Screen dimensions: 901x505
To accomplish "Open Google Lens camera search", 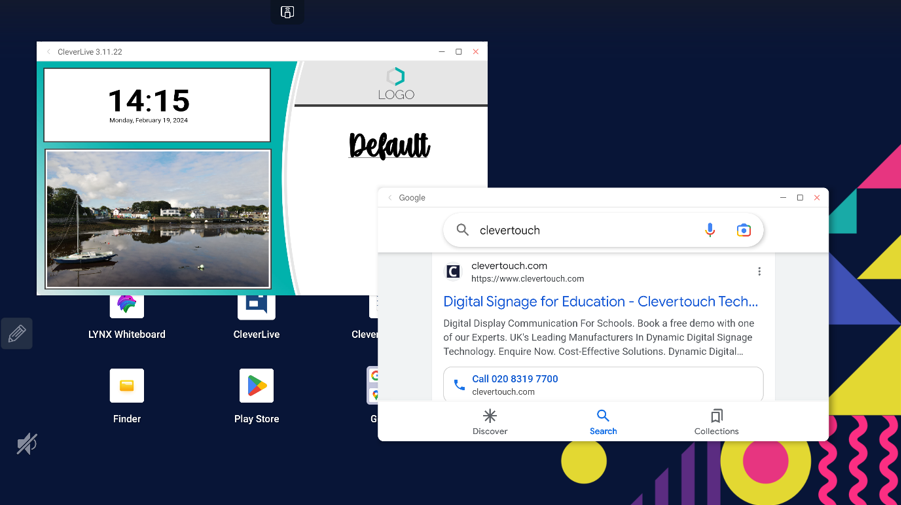I will pyautogui.click(x=743, y=230).
